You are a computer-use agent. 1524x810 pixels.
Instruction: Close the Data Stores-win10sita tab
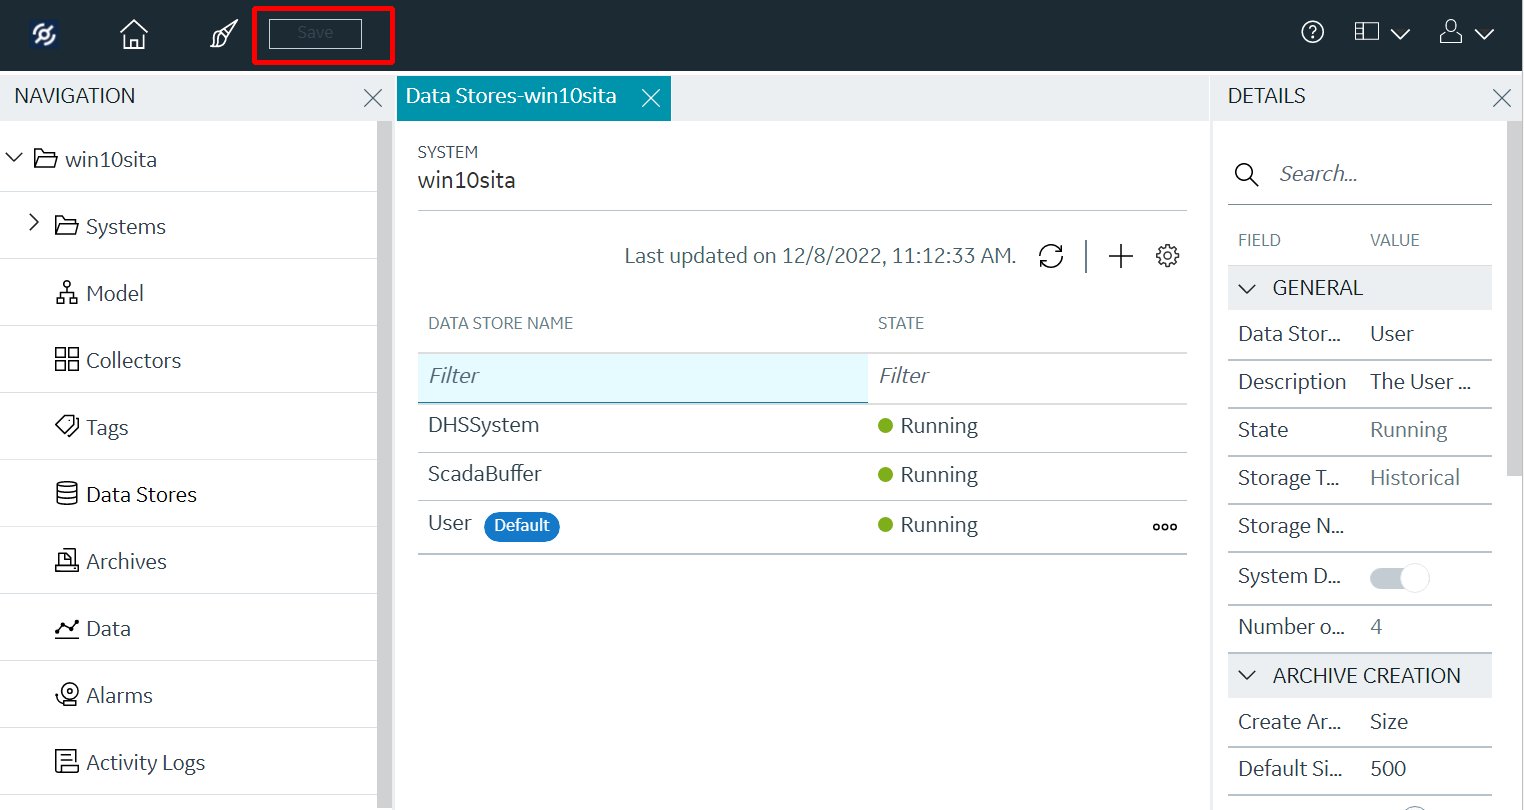point(651,98)
